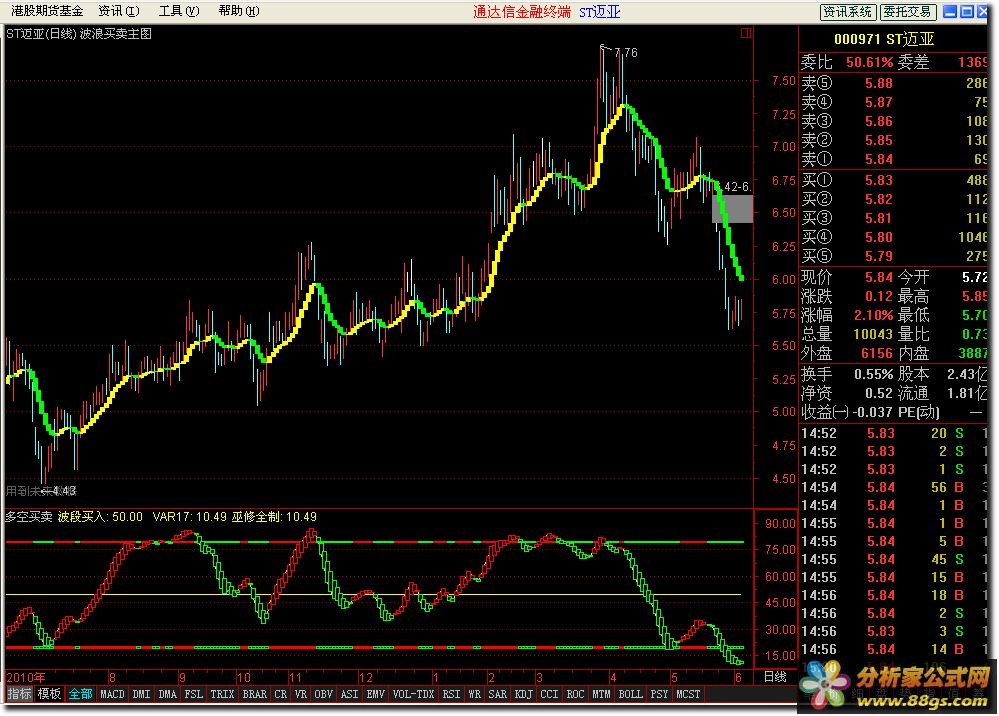Switch indicator to OBV
Screen dimensions: 999x716
tap(324, 694)
